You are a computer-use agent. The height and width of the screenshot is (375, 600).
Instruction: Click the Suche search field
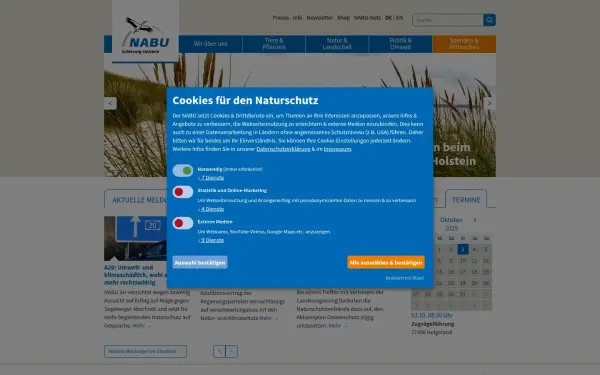pos(448,20)
